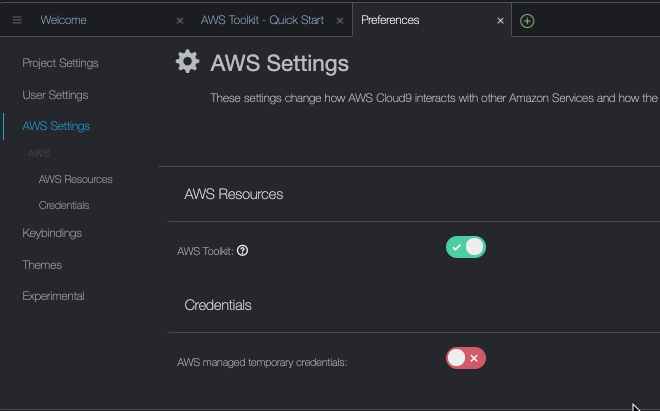
Task: Close the Welcome tab
Action: click(180, 20)
